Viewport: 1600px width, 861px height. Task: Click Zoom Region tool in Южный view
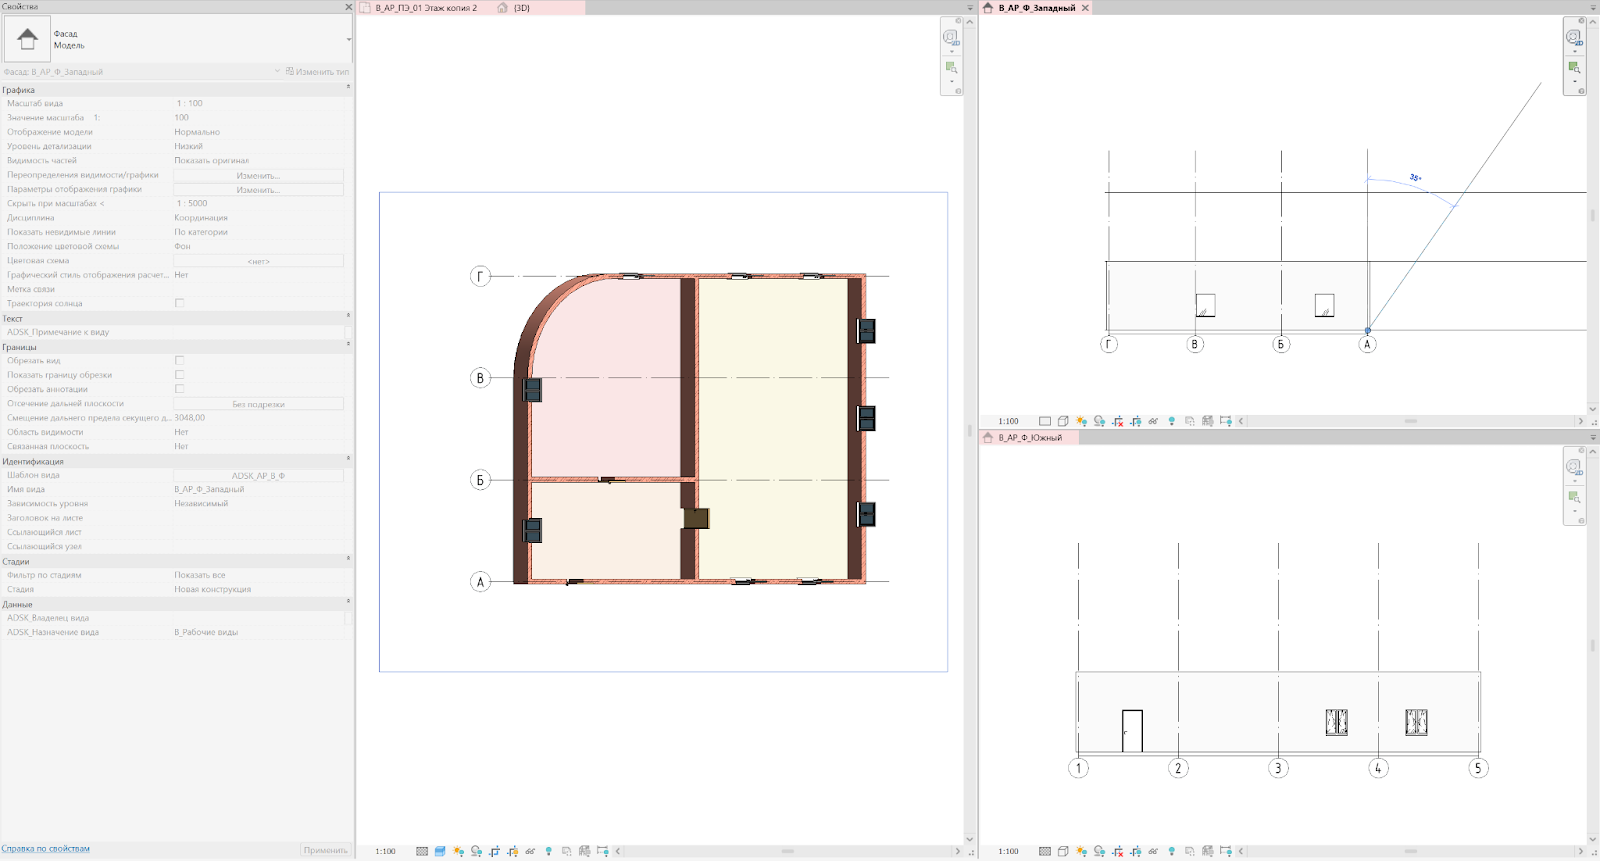tap(1574, 497)
